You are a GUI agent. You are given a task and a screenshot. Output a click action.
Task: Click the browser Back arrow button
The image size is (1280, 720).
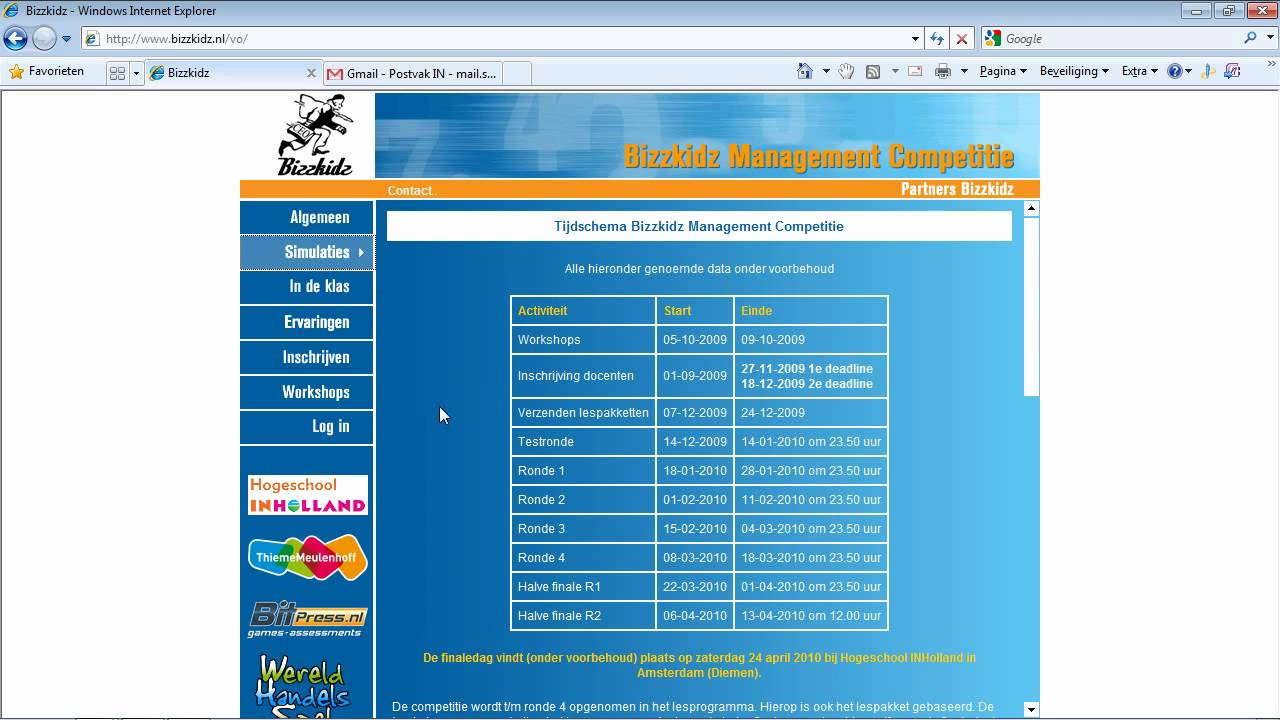[16, 39]
